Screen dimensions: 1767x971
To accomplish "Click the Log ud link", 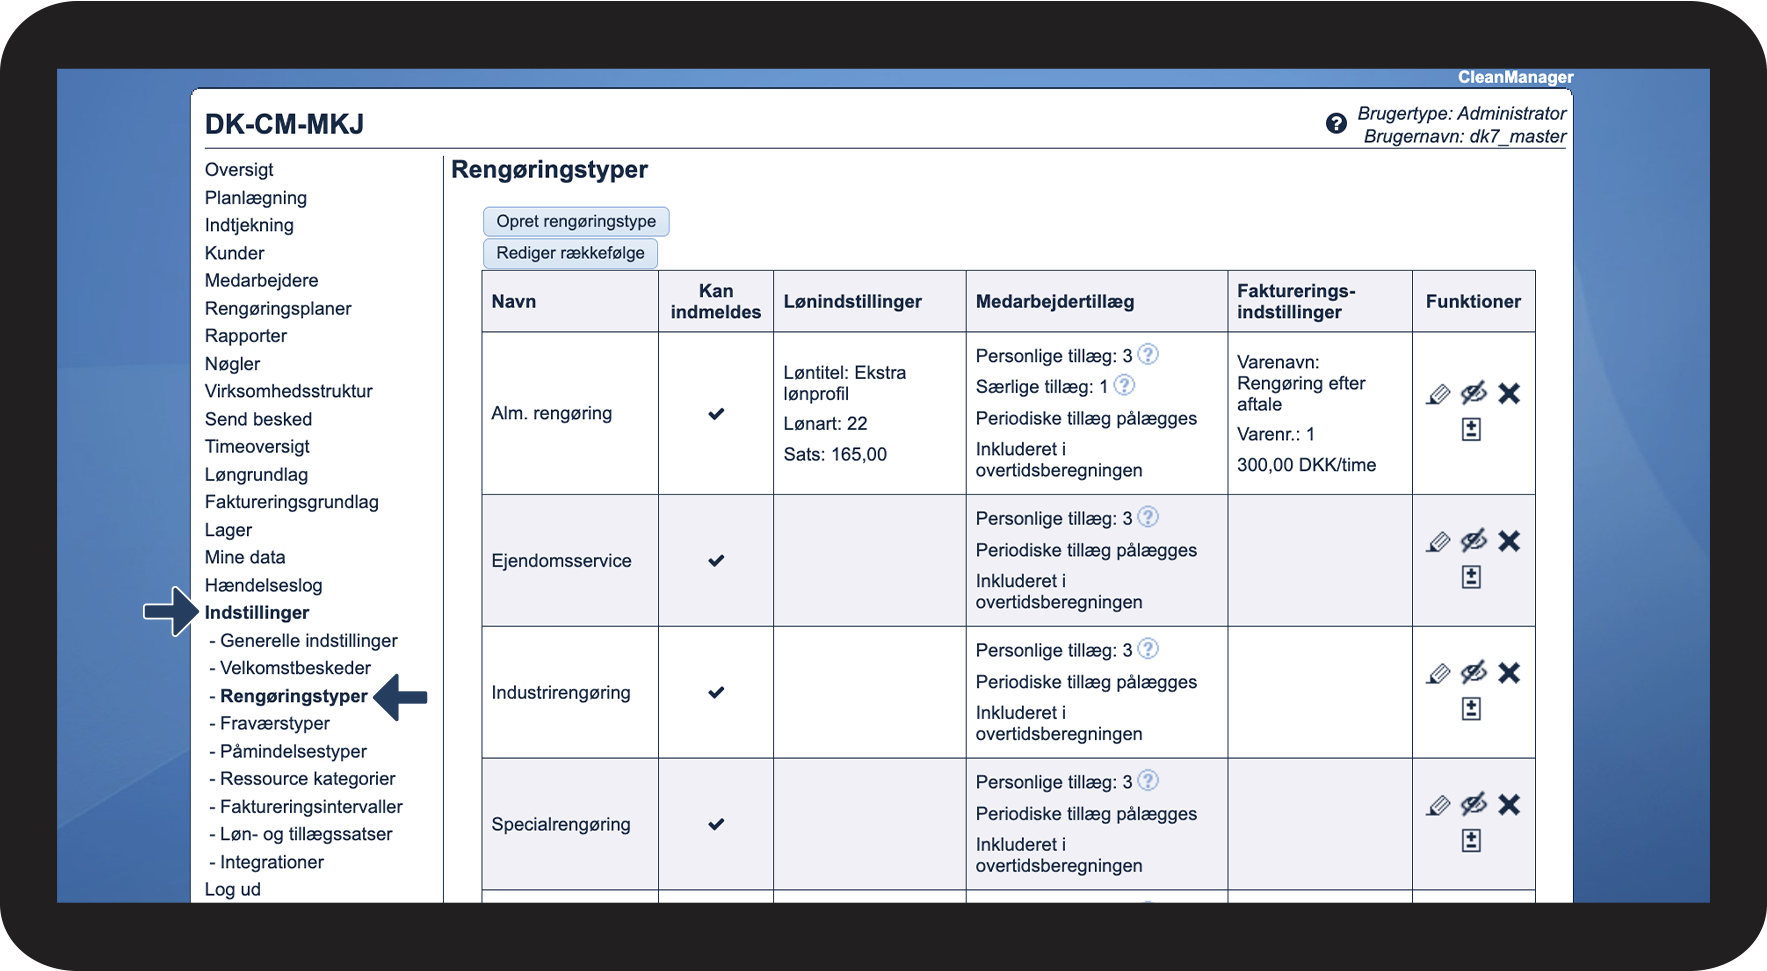I will (x=232, y=890).
